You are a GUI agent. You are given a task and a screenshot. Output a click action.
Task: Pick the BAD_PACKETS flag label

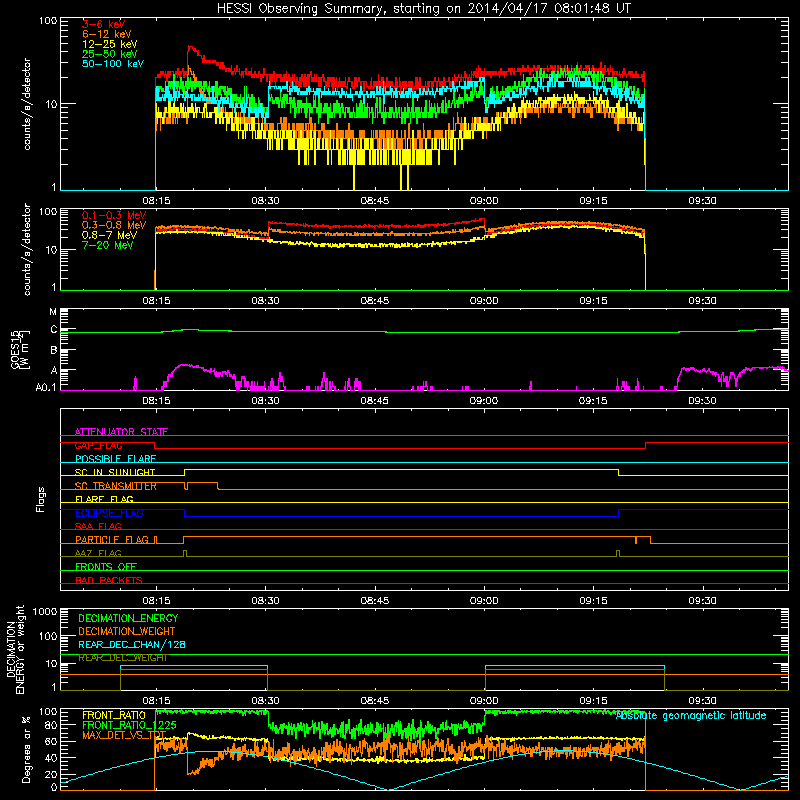click(109, 580)
